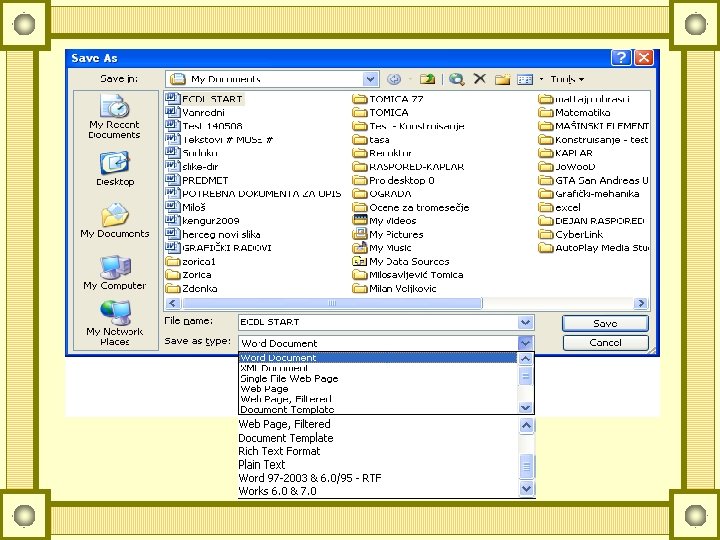This screenshot has height=540, width=720.
Task: Choose Single File Web Page type
Action: (378, 378)
